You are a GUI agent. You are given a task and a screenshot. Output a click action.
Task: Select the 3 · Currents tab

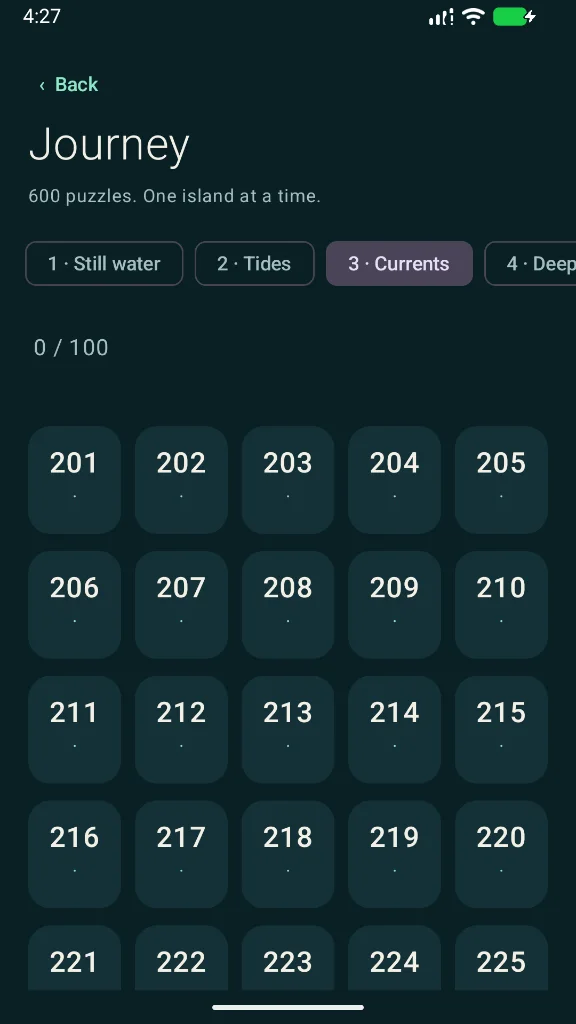point(399,263)
